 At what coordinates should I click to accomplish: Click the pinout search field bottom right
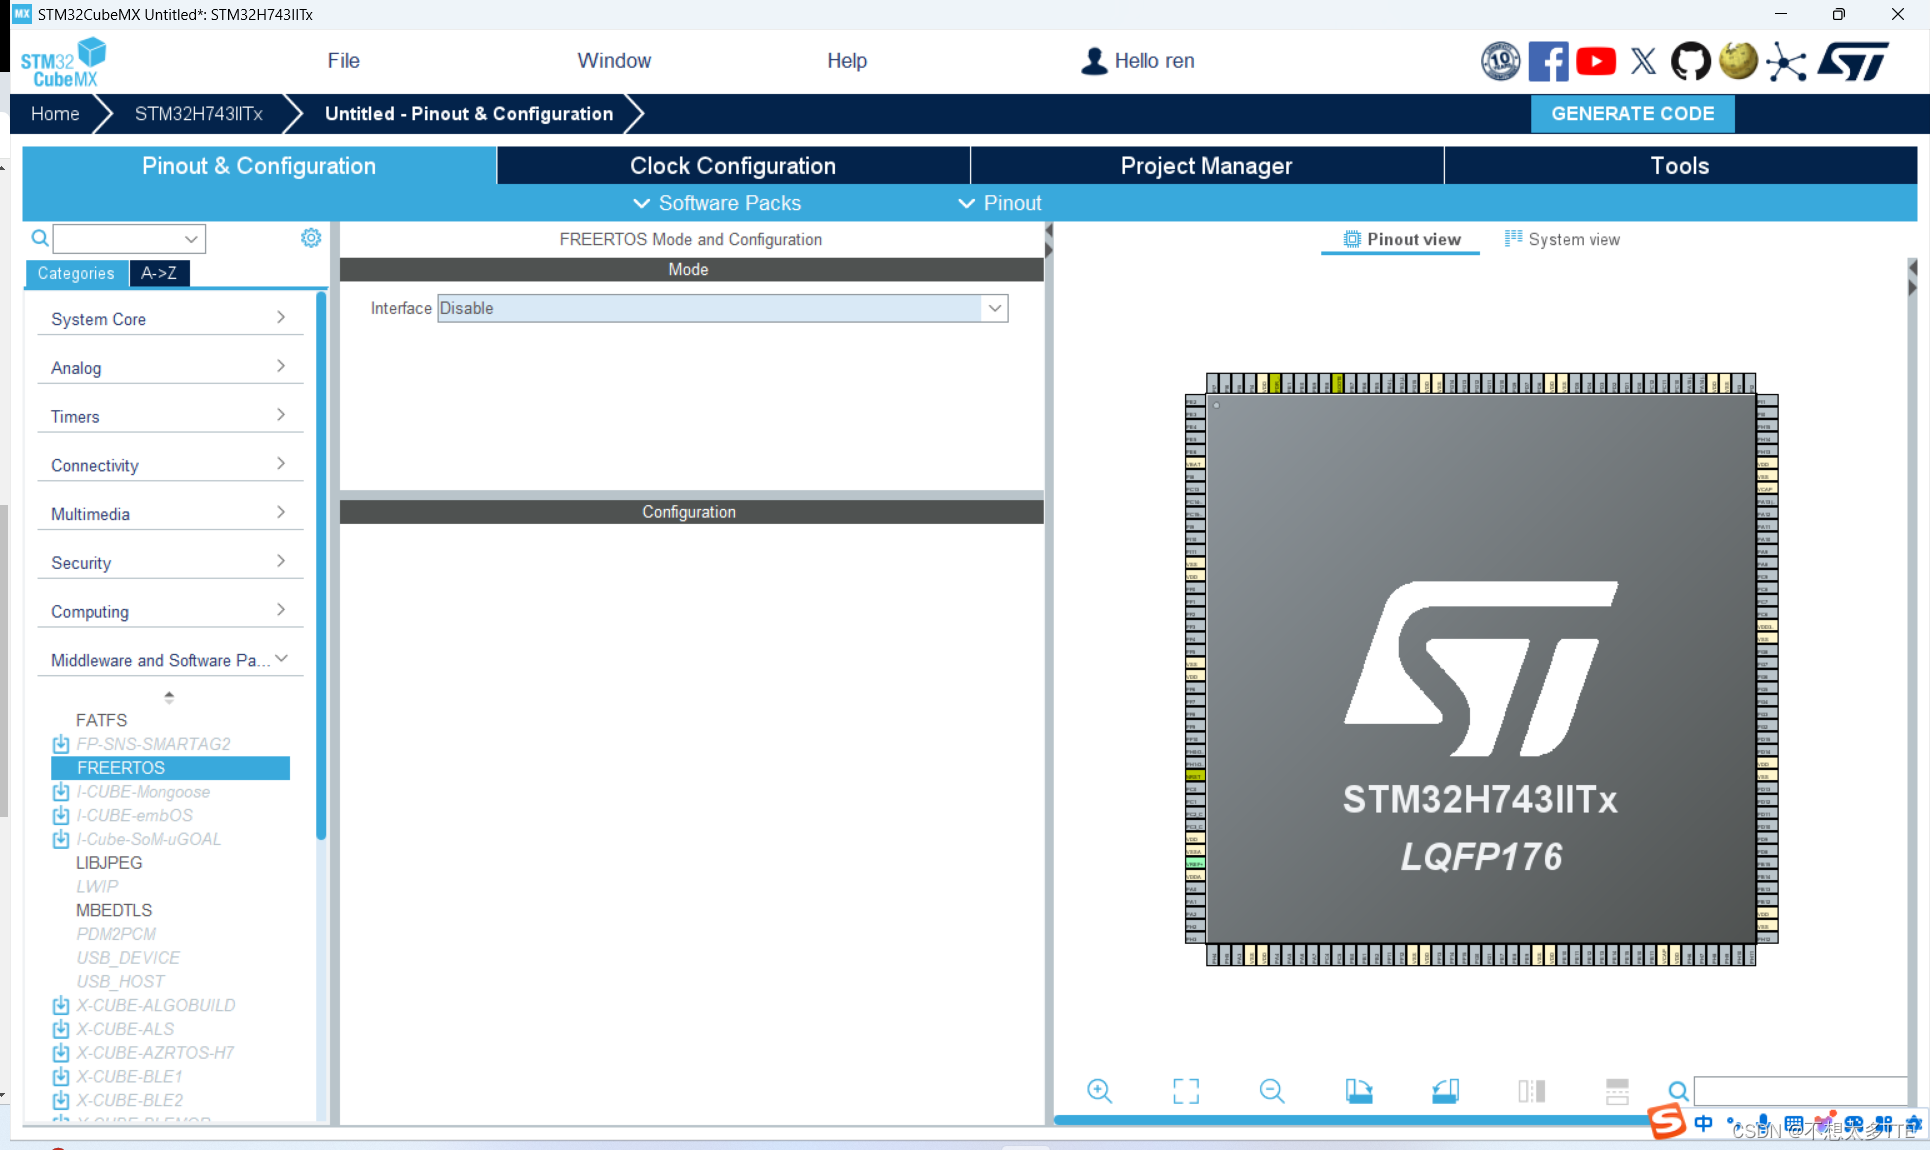pos(1800,1091)
